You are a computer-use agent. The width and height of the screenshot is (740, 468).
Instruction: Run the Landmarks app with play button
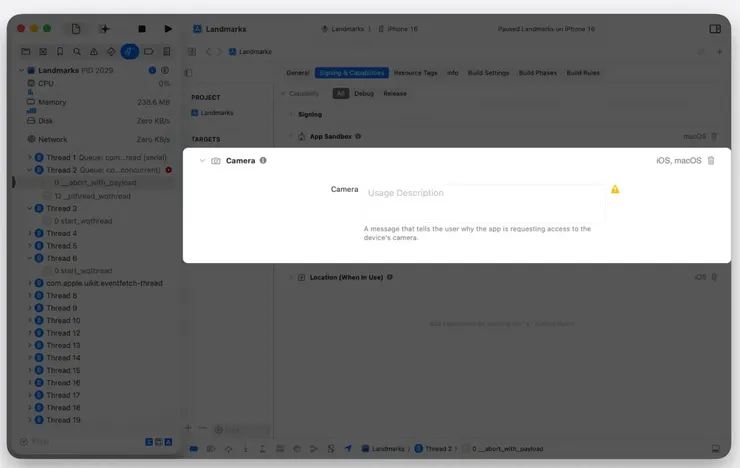(x=168, y=29)
